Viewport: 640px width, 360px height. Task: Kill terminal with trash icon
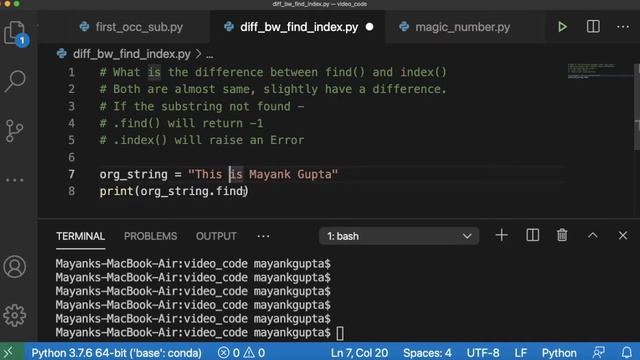562,236
